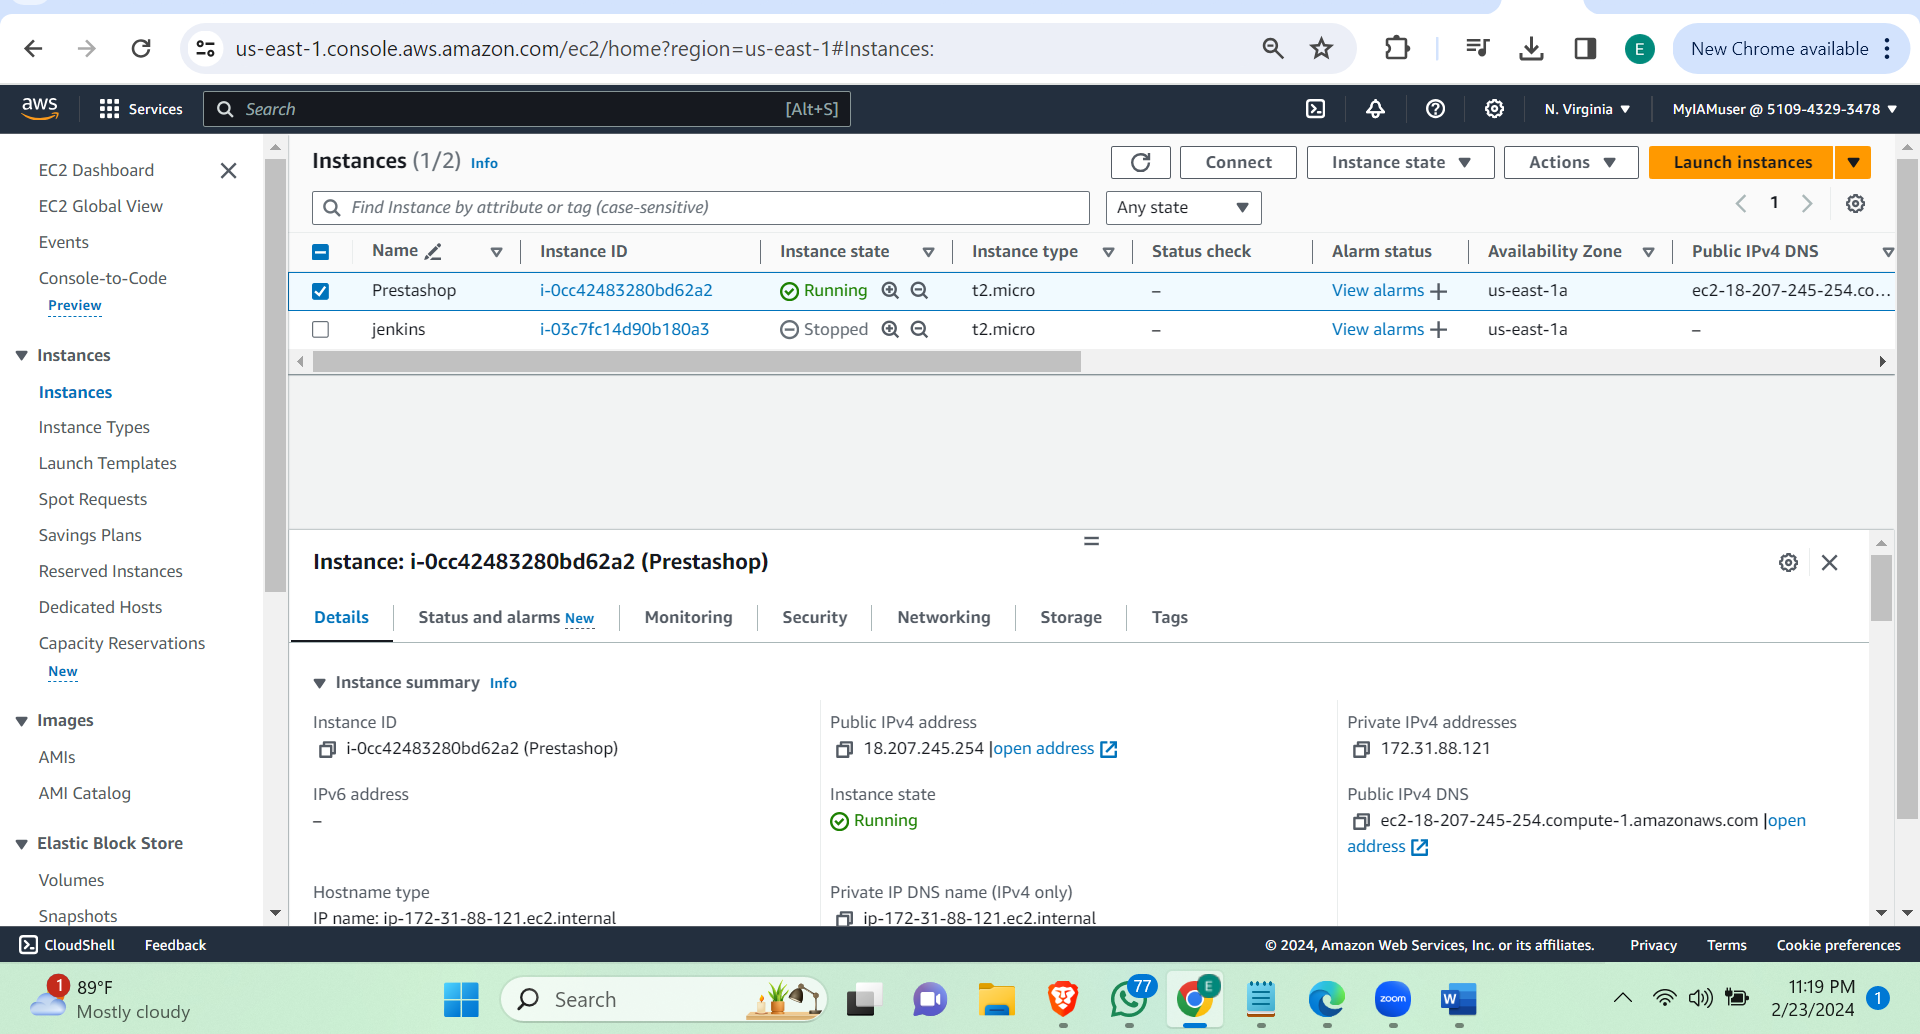Screen dimensions: 1920x1034
Task: Open Chrome downloads icon
Action: click(x=1531, y=48)
